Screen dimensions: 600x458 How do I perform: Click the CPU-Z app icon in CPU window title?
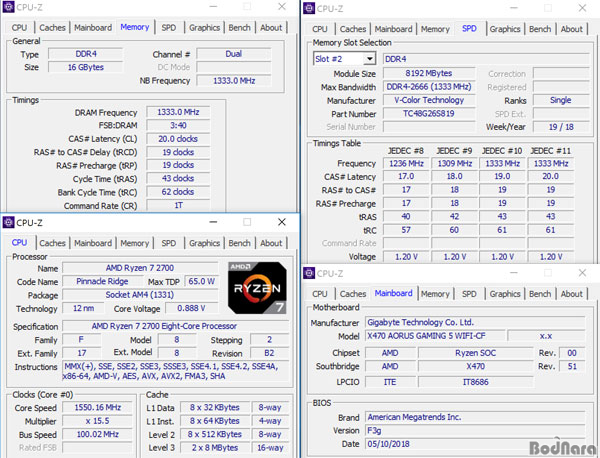pyautogui.click(x=8, y=222)
